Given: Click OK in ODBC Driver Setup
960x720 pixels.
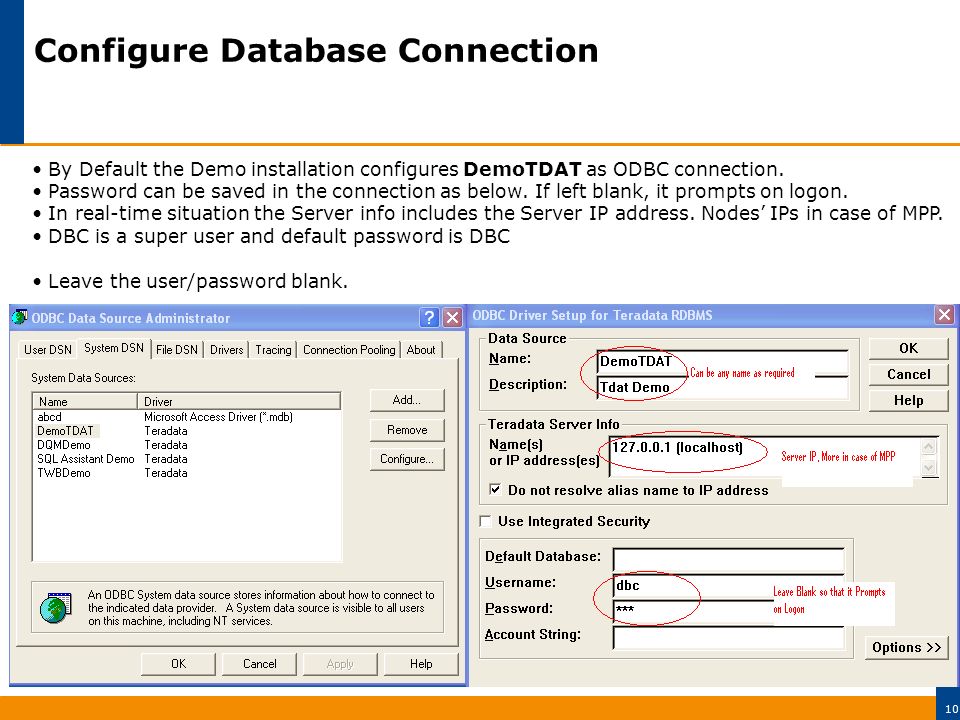Looking at the screenshot, I should [x=909, y=348].
